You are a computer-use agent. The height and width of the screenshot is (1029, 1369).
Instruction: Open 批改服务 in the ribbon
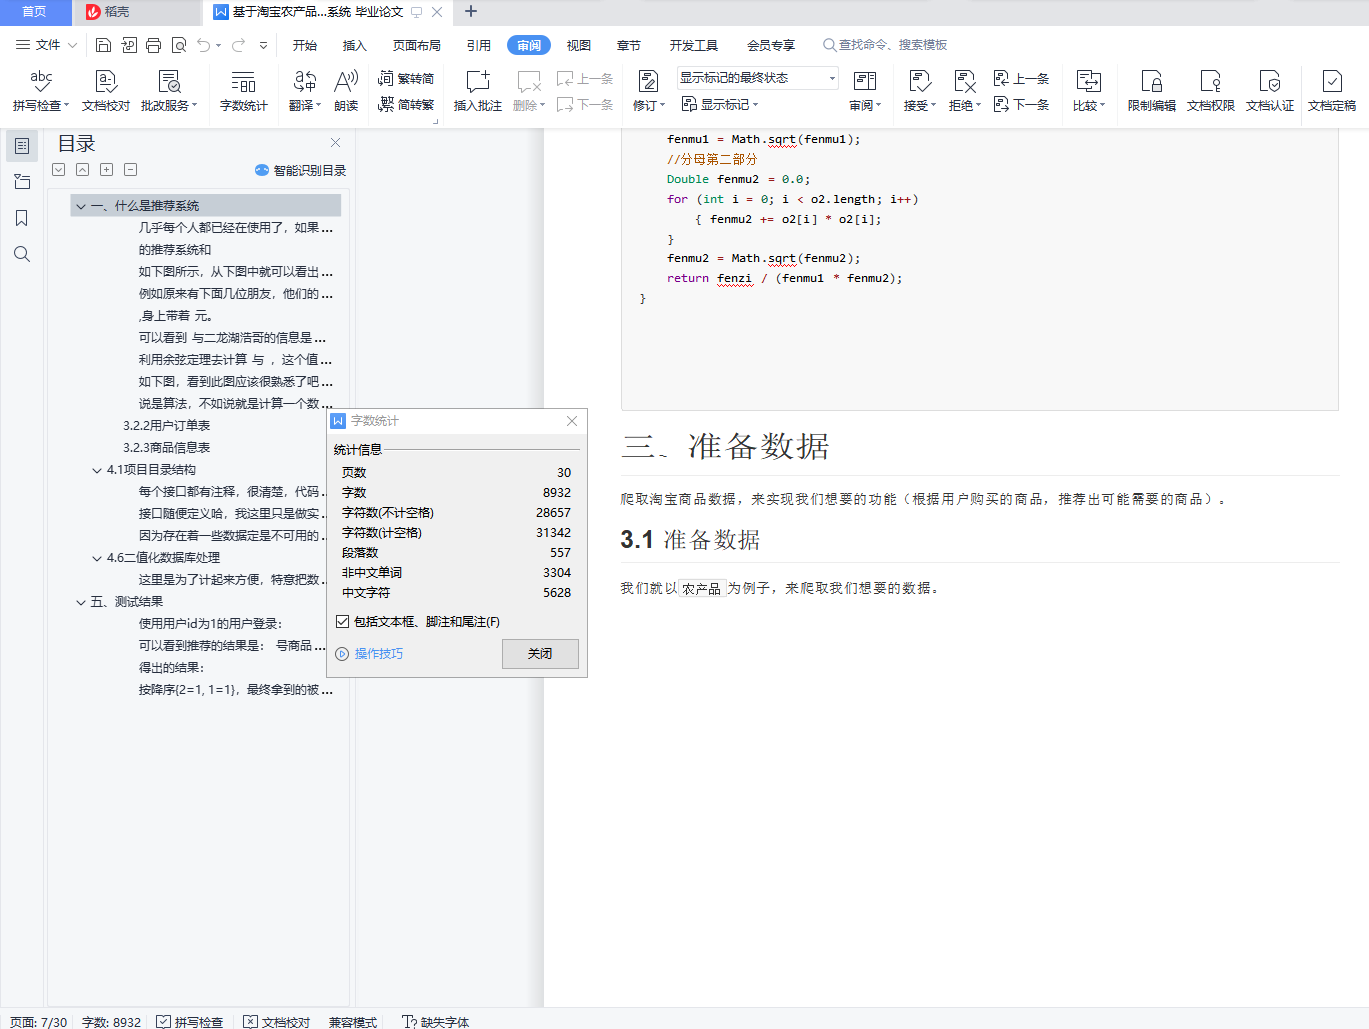(169, 90)
